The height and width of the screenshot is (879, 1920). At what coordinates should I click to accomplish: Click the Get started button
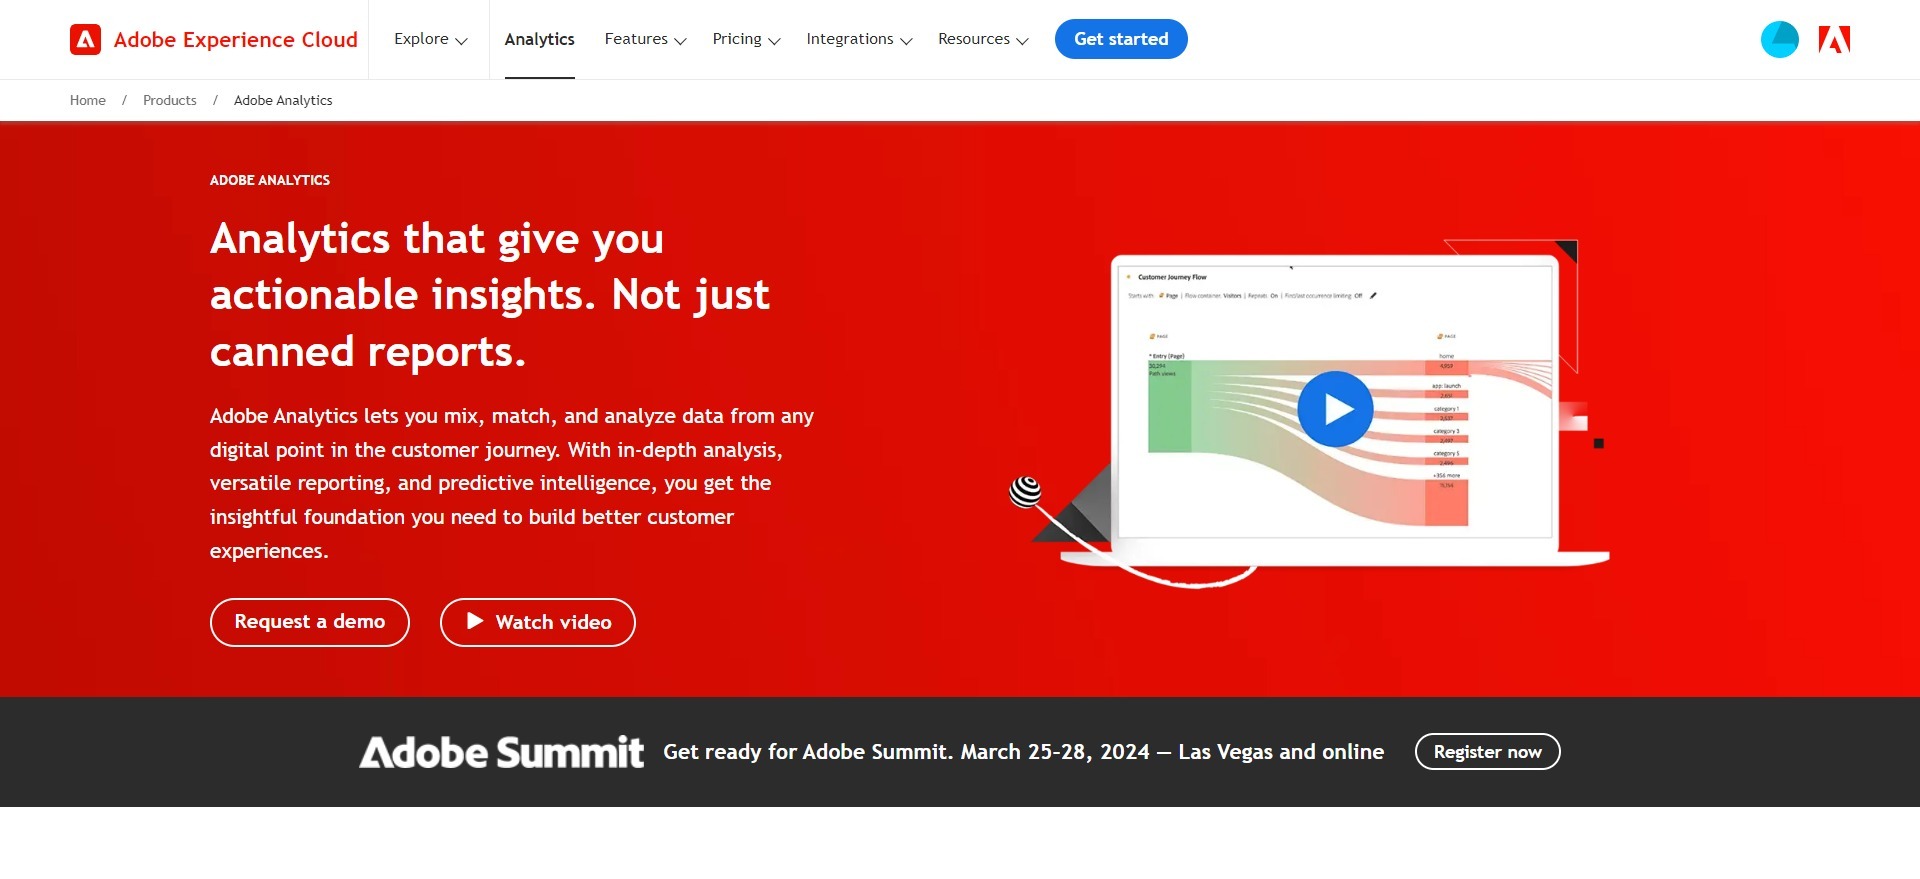(1121, 40)
